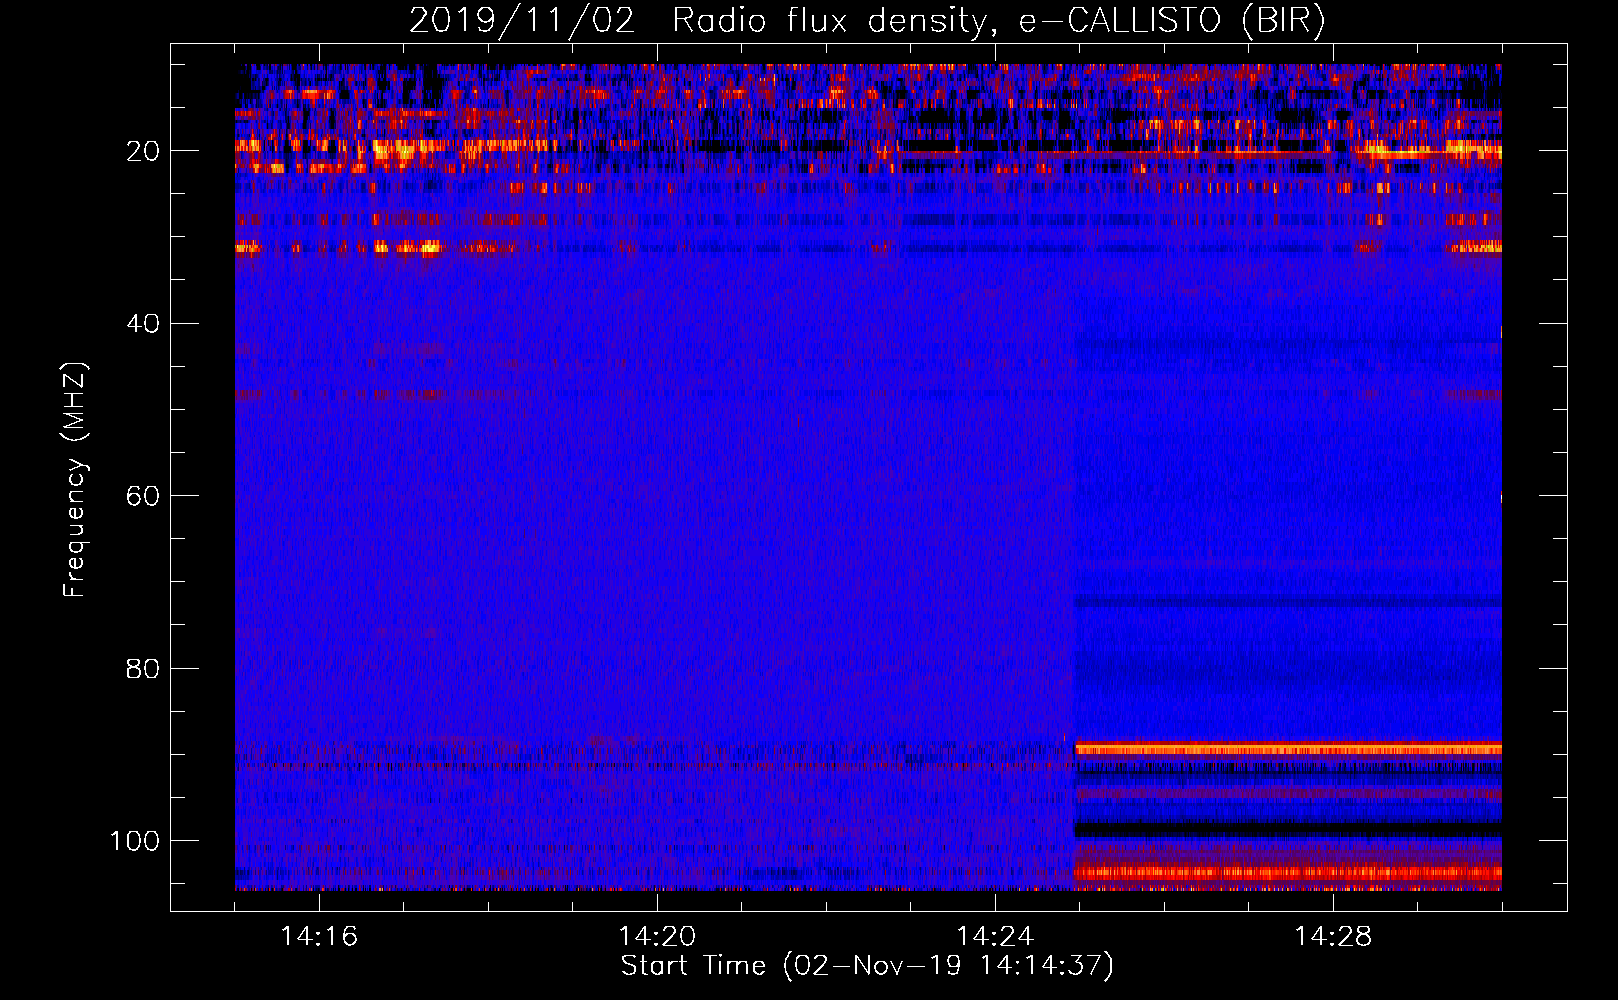Viewport: 1618px width, 1000px height.
Task: Click the 20 frequency tick label
Action: coord(143,151)
